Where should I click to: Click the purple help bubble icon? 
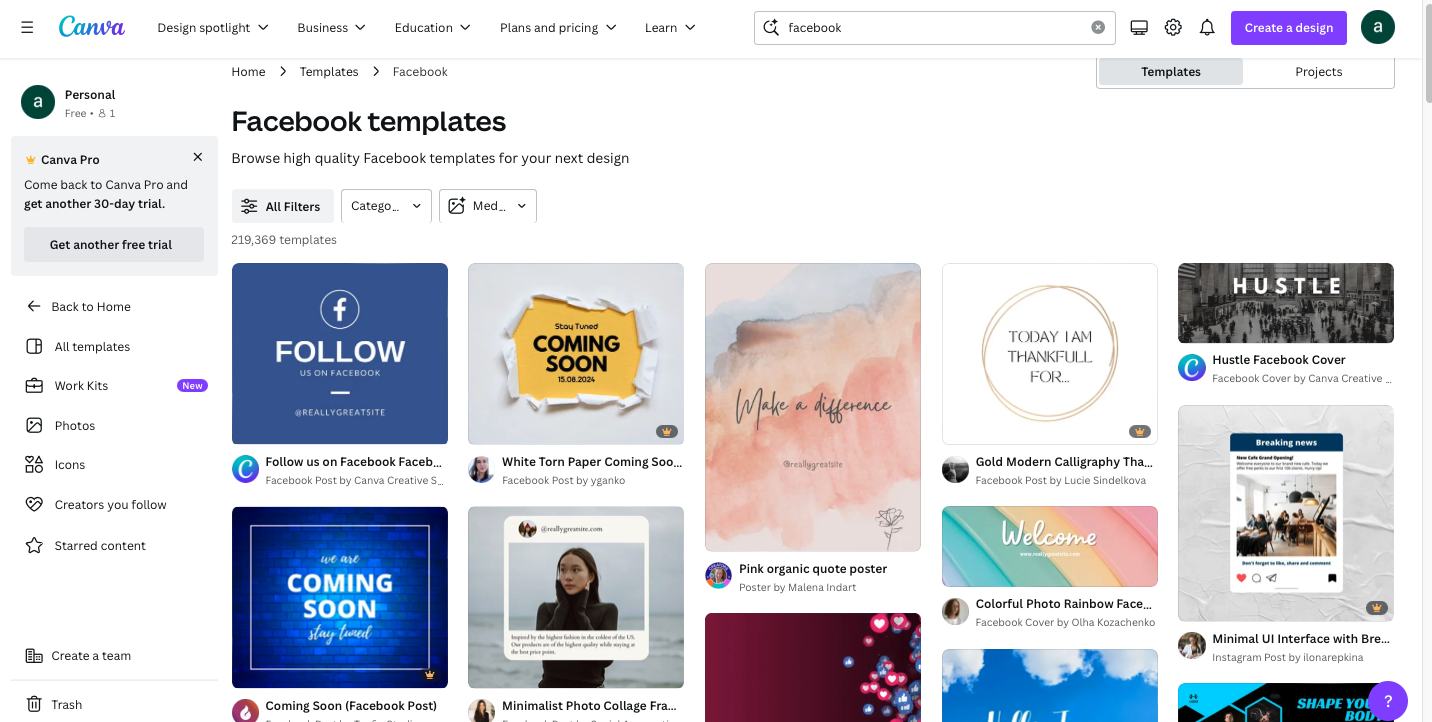click(1387, 700)
